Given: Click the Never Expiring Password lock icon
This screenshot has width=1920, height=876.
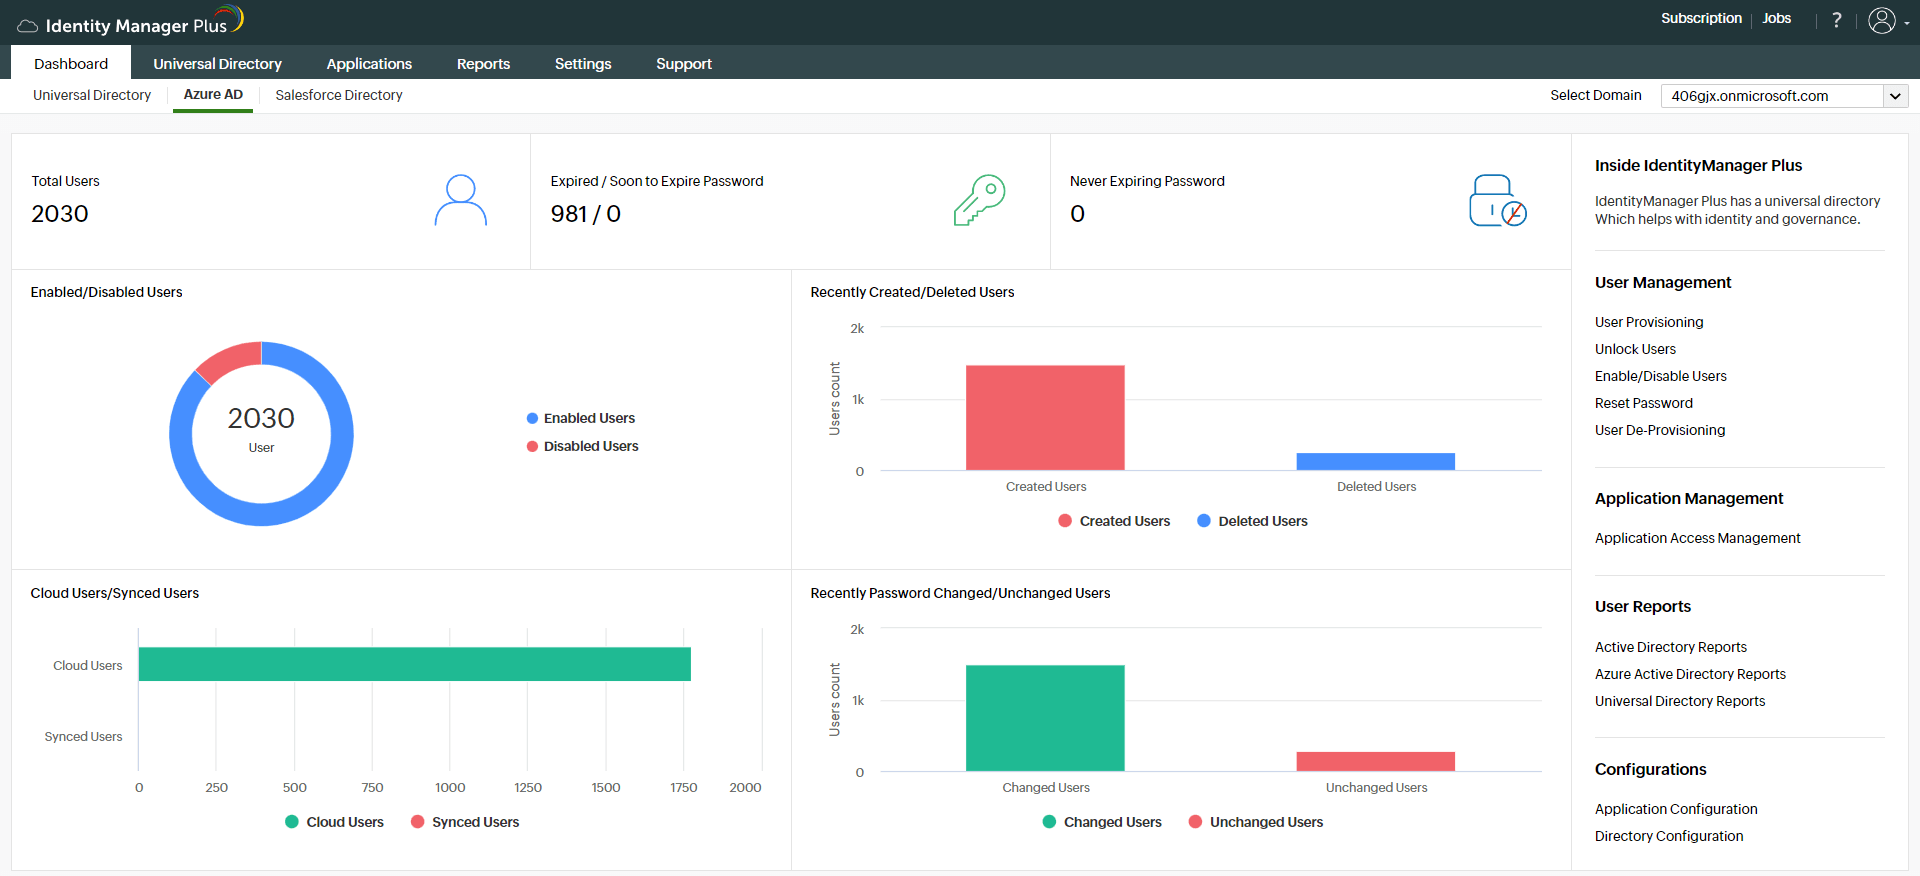Looking at the screenshot, I should [1496, 201].
